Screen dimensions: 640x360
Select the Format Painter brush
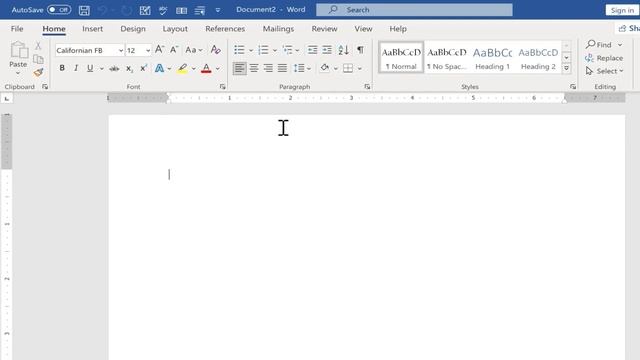click(x=38, y=73)
